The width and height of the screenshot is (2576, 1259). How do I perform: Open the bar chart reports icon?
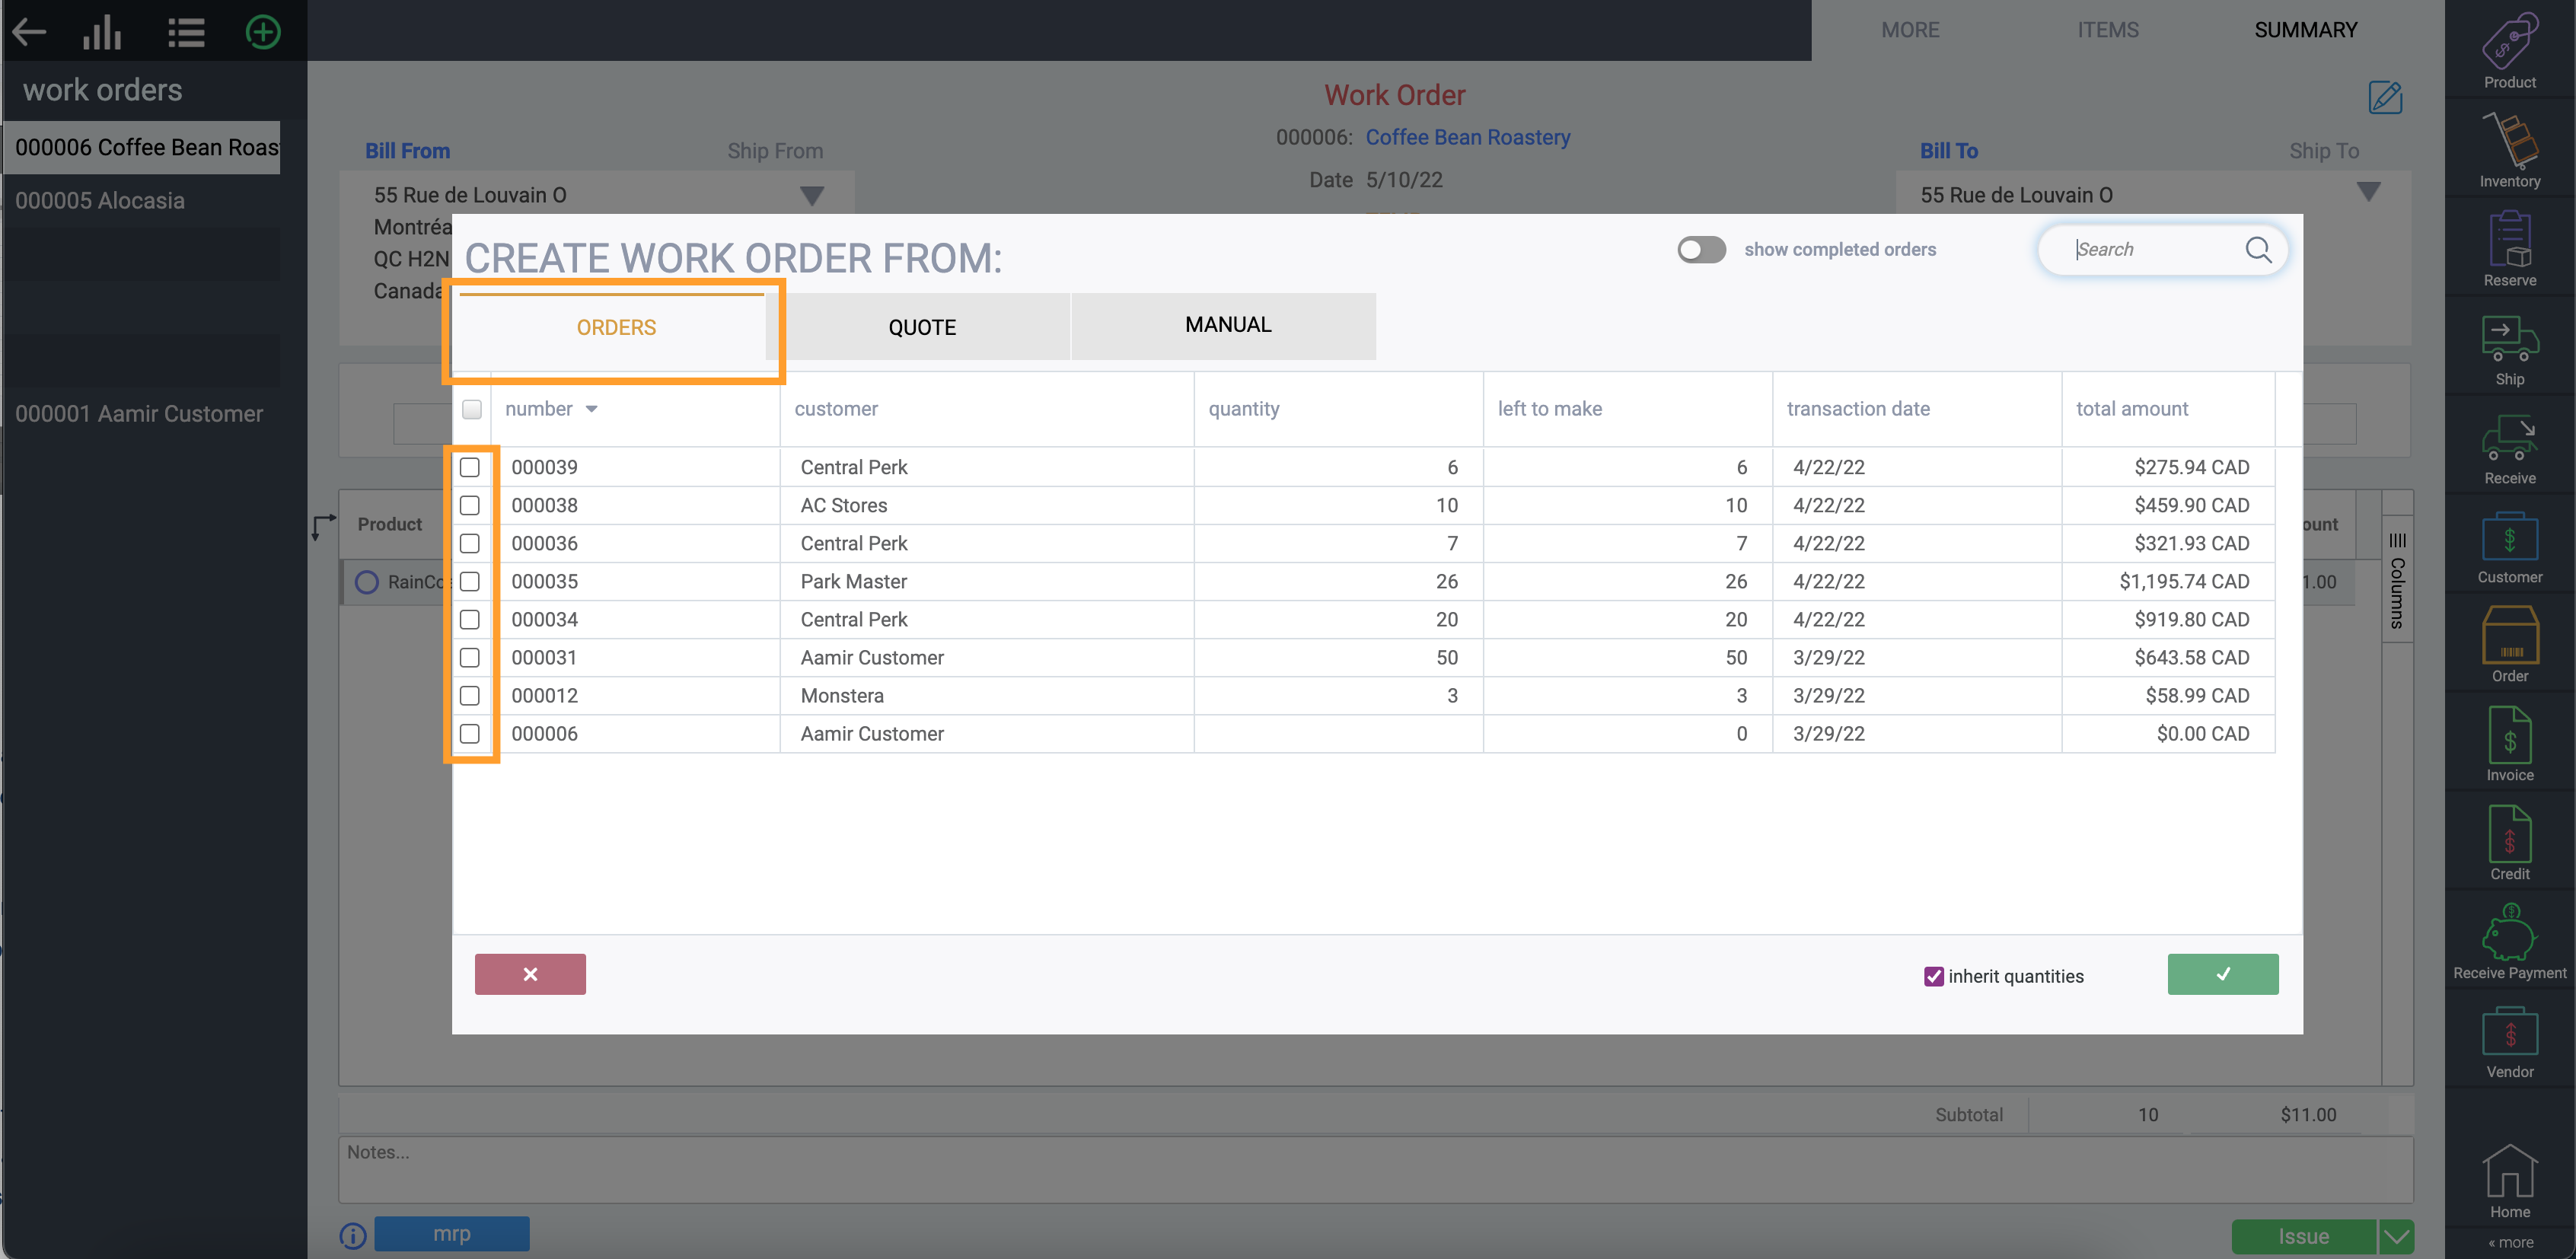click(x=102, y=32)
